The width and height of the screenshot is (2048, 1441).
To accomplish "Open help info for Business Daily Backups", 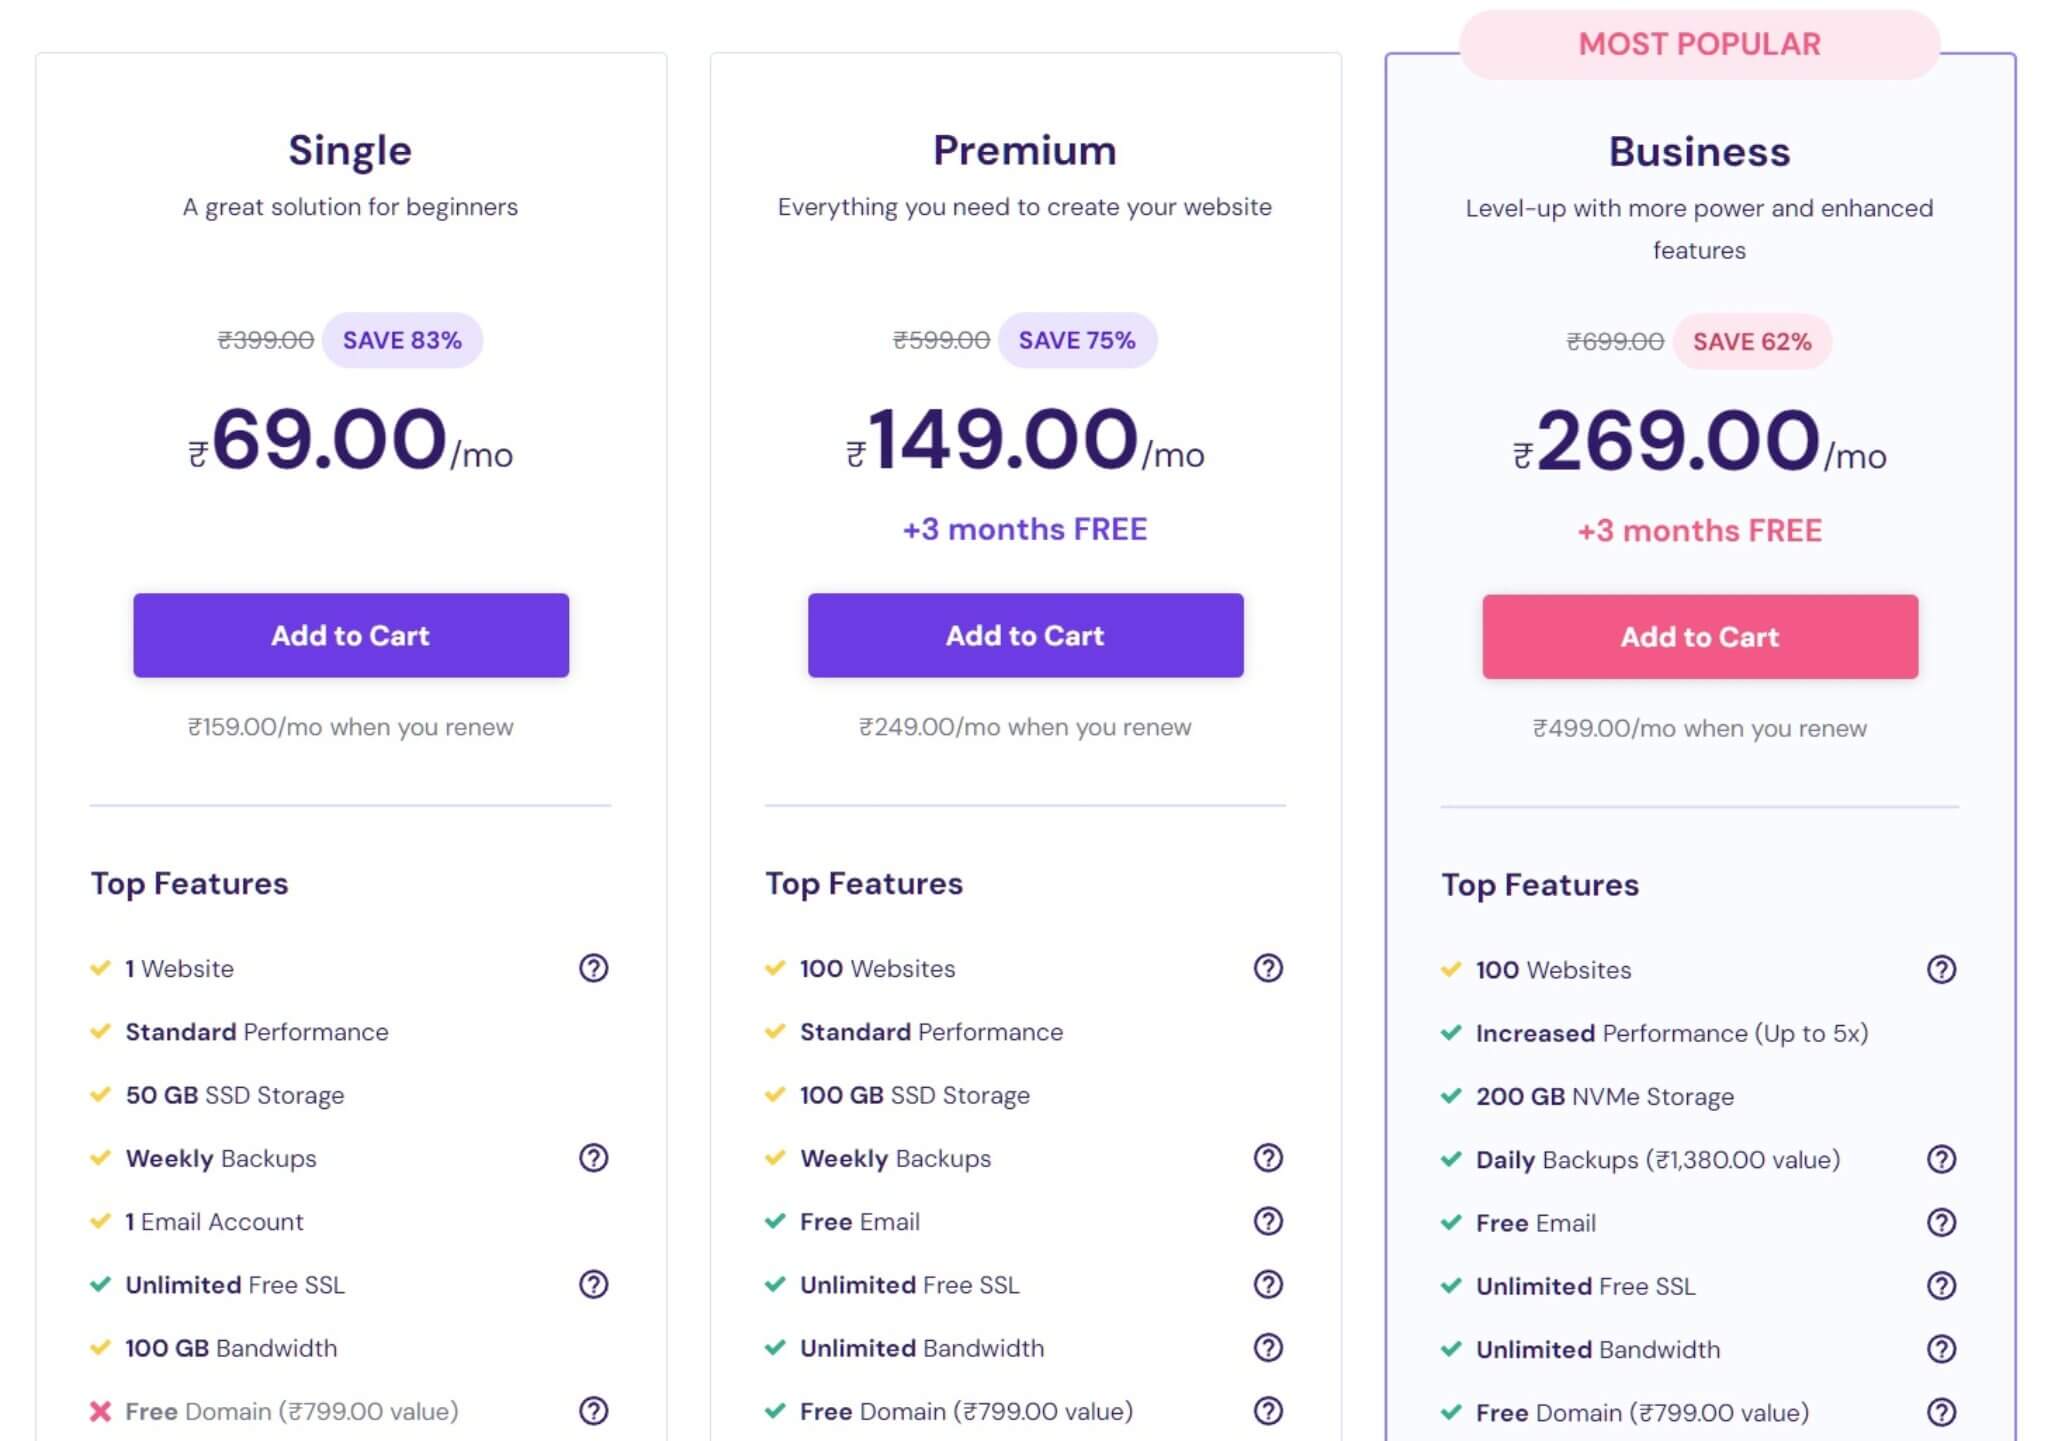I will pos(1941,1160).
